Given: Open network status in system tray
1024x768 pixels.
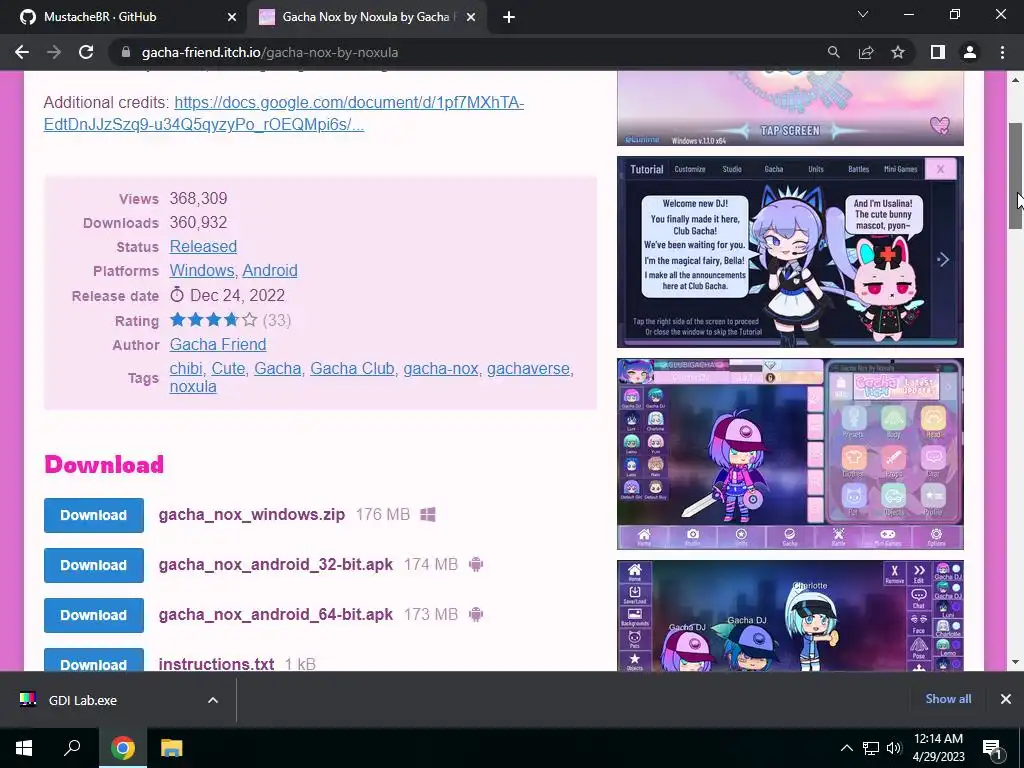Looking at the screenshot, I should (871, 748).
